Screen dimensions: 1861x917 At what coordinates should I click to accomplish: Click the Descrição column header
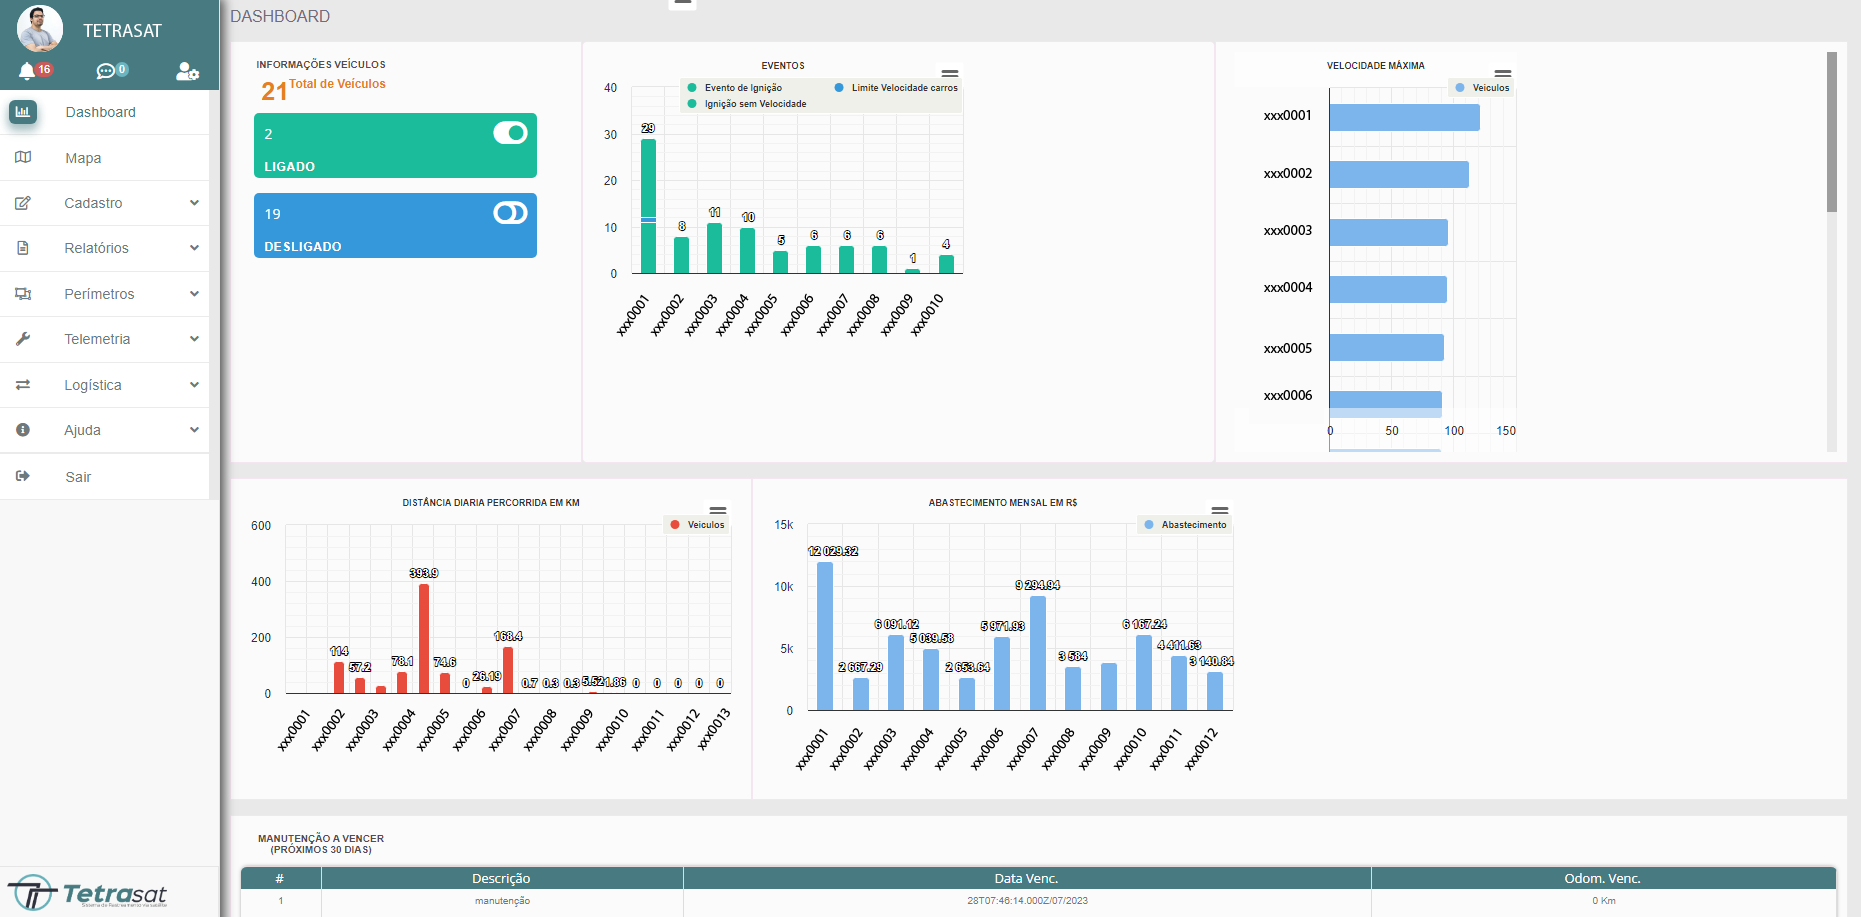click(x=502, y=878)
